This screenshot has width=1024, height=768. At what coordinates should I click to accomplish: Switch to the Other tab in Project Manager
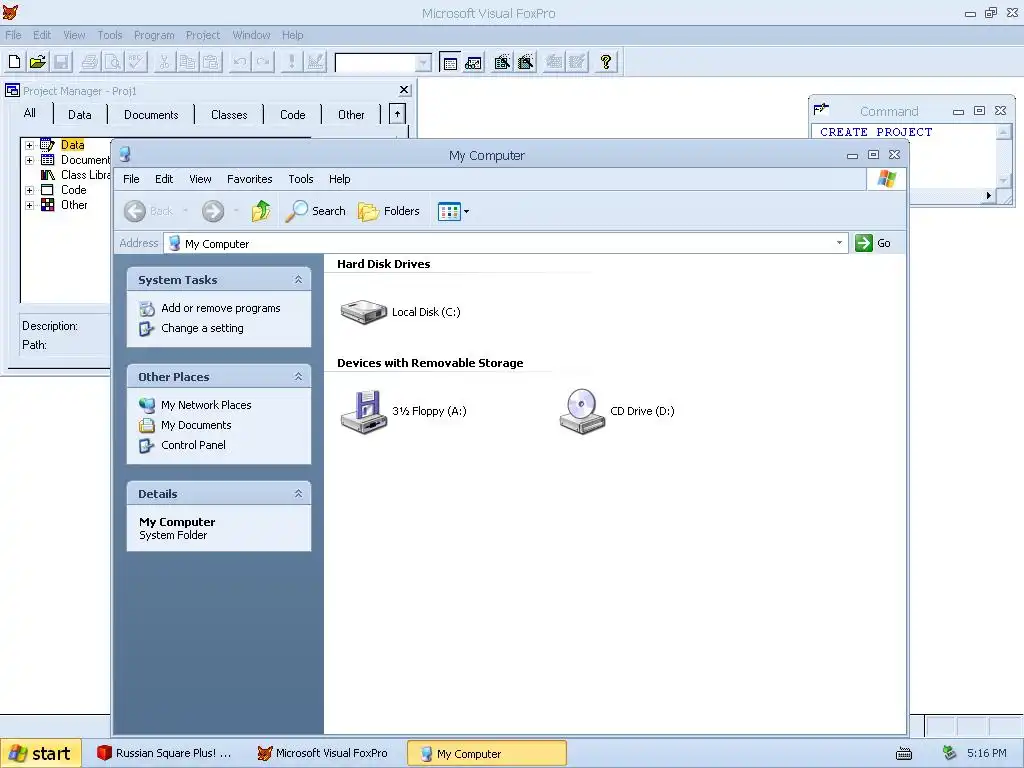pos(351,115)
